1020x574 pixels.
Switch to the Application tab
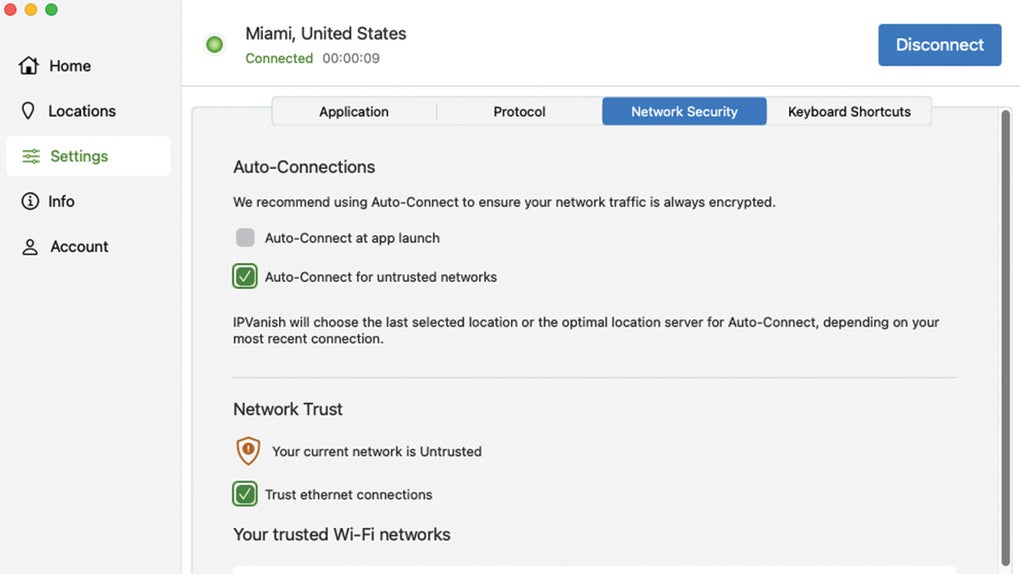[x=354, y=112]
